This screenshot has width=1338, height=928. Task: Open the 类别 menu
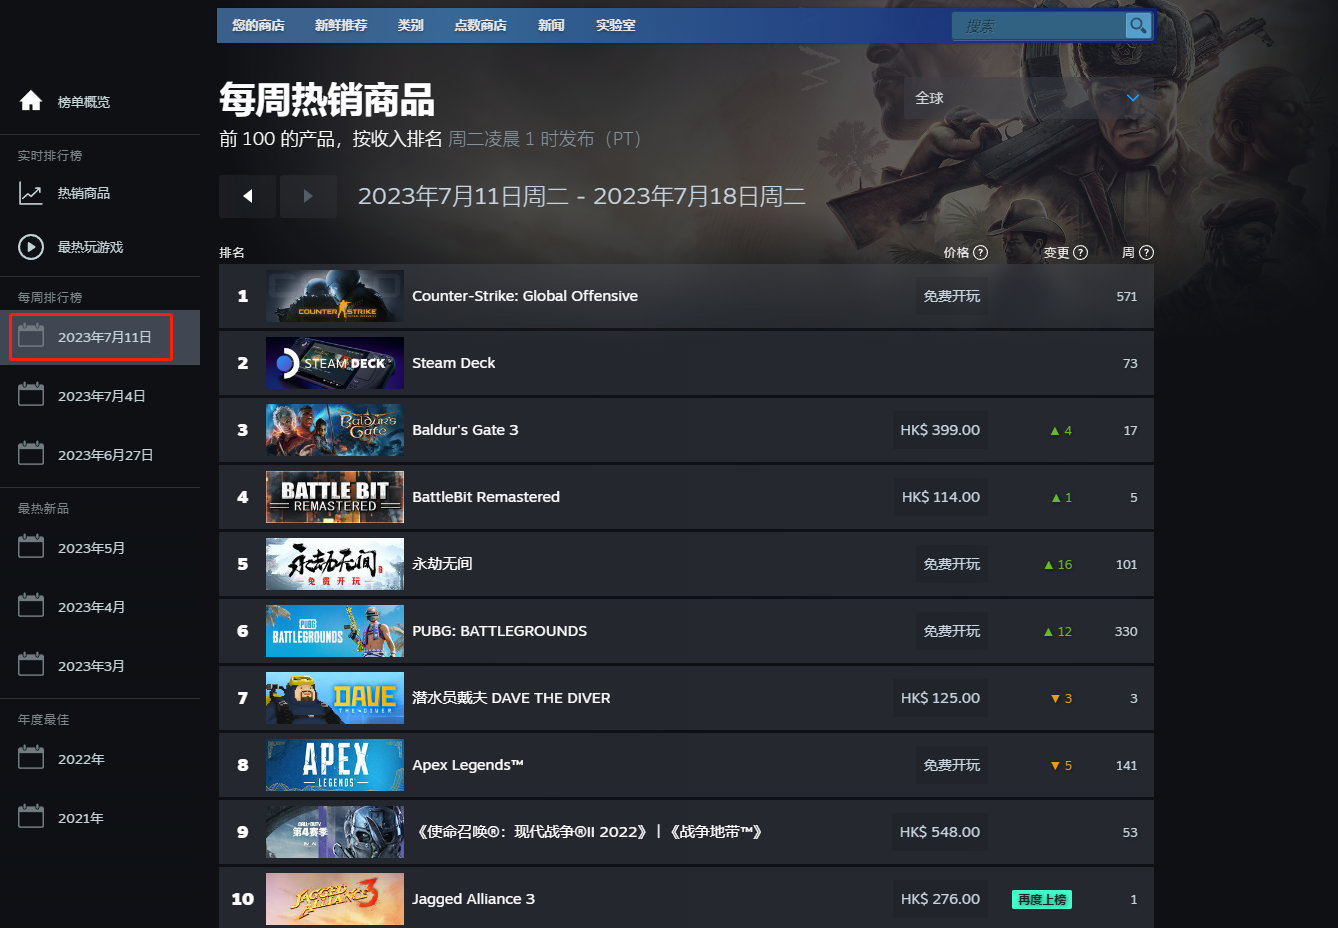click(410, 26)
